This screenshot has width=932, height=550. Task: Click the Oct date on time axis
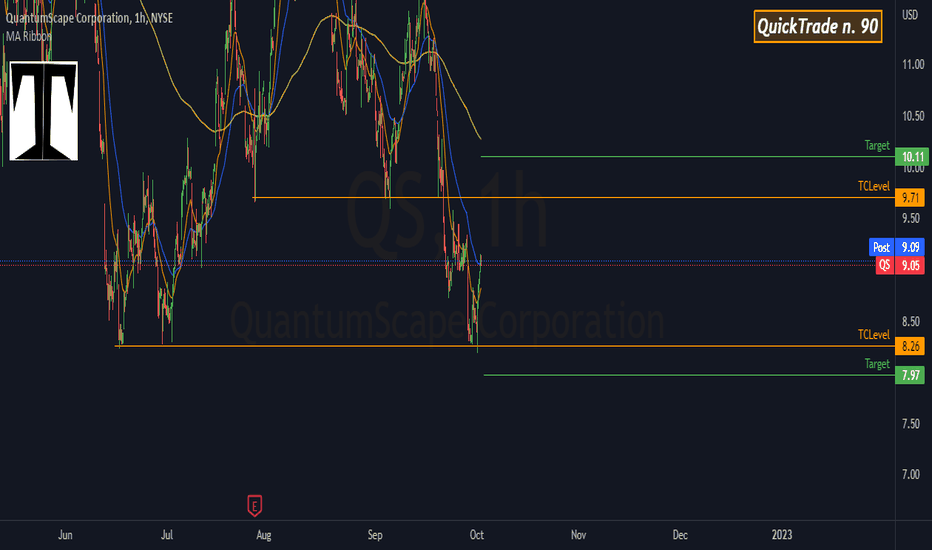[x=477, y=535]
